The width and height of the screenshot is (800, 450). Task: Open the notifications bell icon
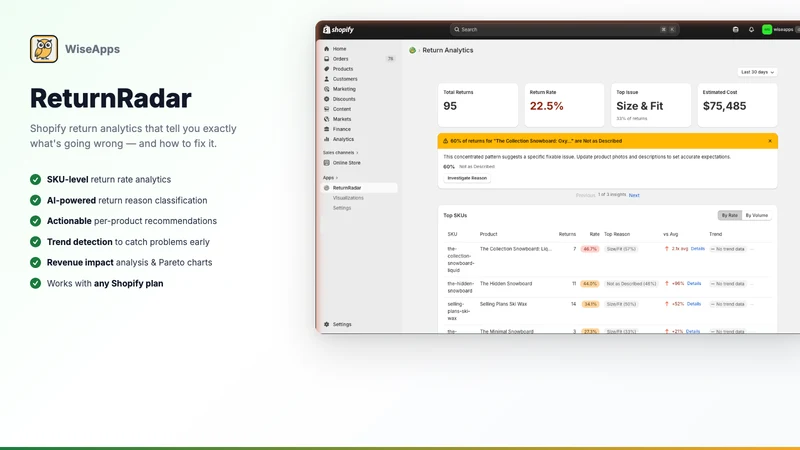[x=751, y=30]
